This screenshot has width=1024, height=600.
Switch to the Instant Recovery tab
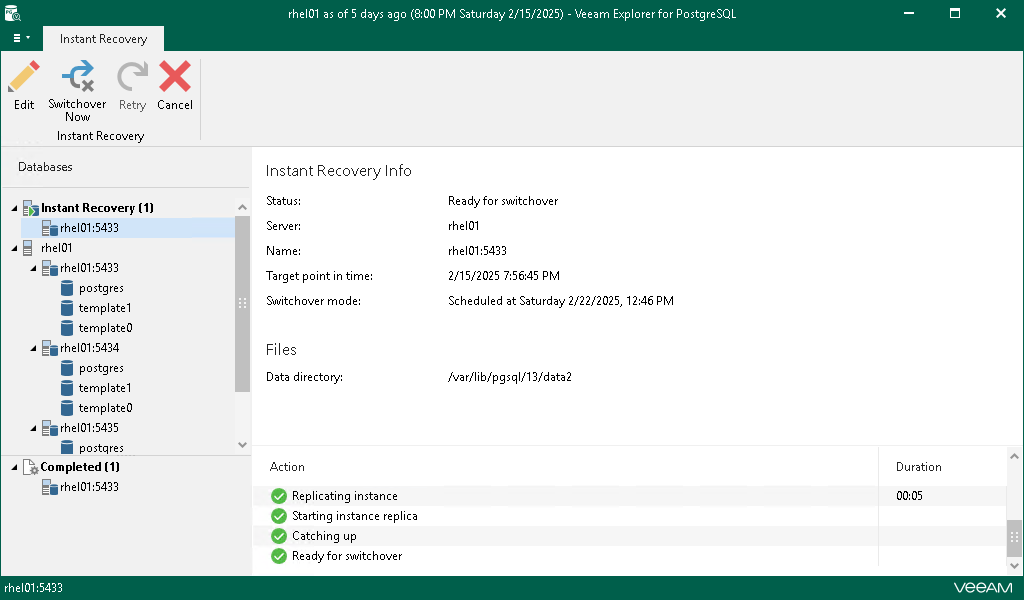click(x=103, y=39)
